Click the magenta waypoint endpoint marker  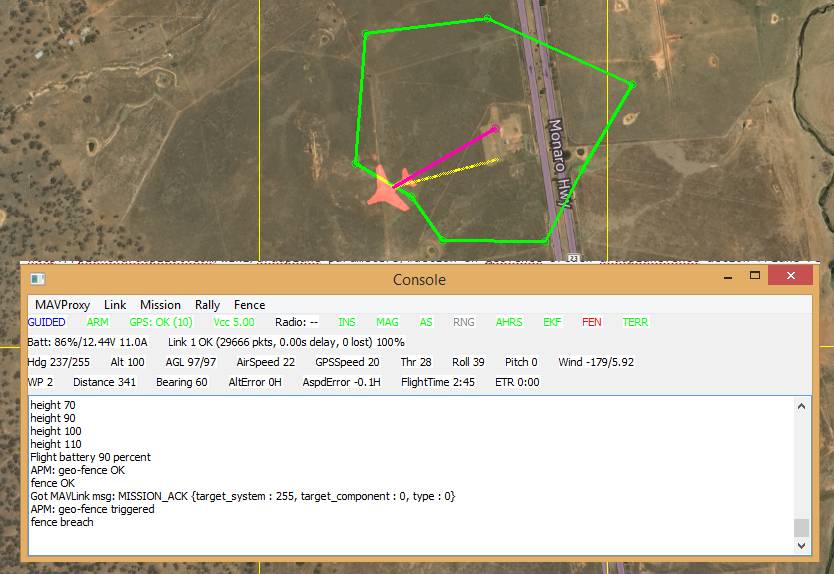click(496, 129)
